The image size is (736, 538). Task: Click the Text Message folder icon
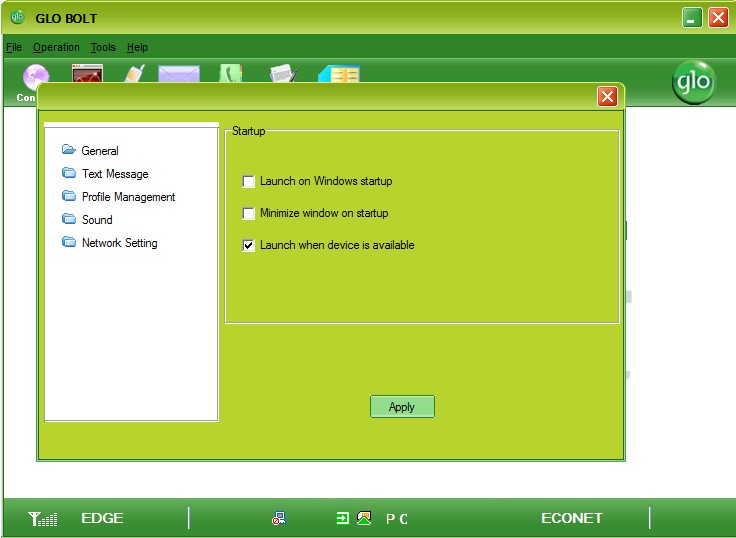(69, 173)
